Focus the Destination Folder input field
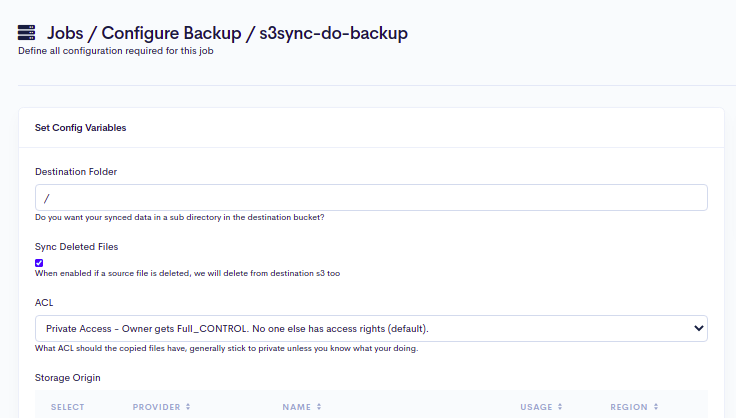 [x=370, y=198]
